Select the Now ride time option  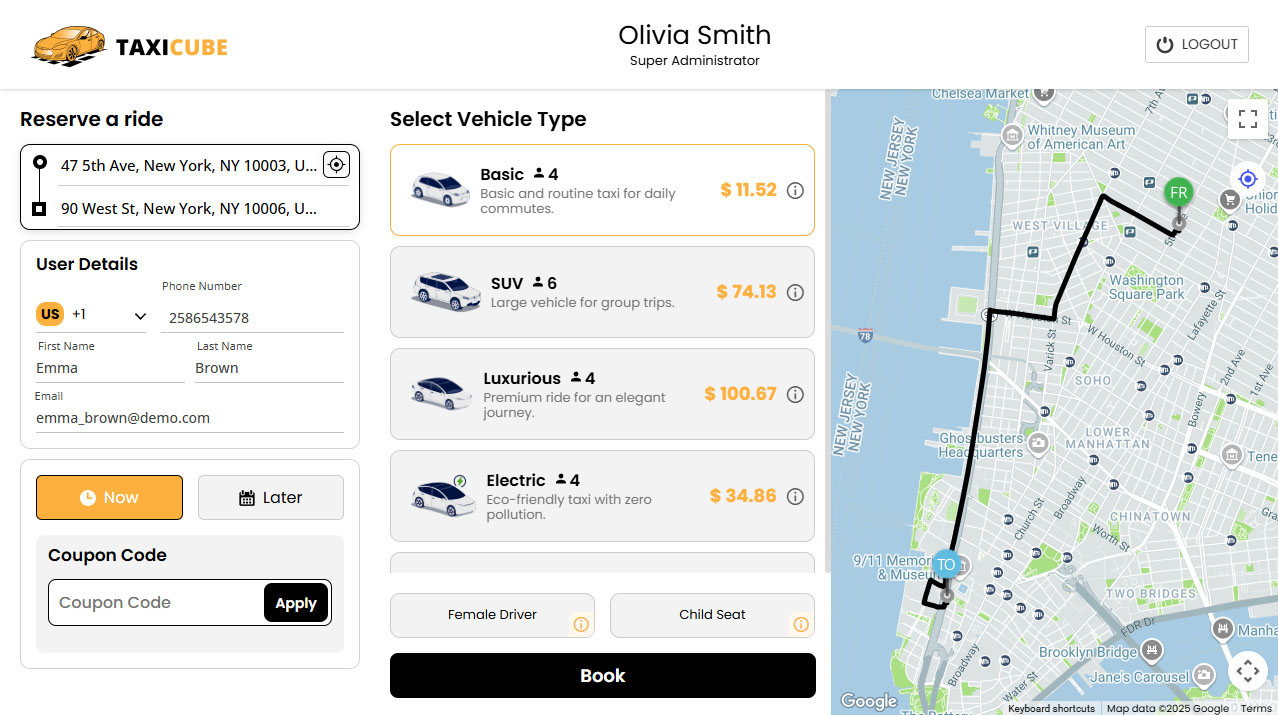(x=109, y=497)
